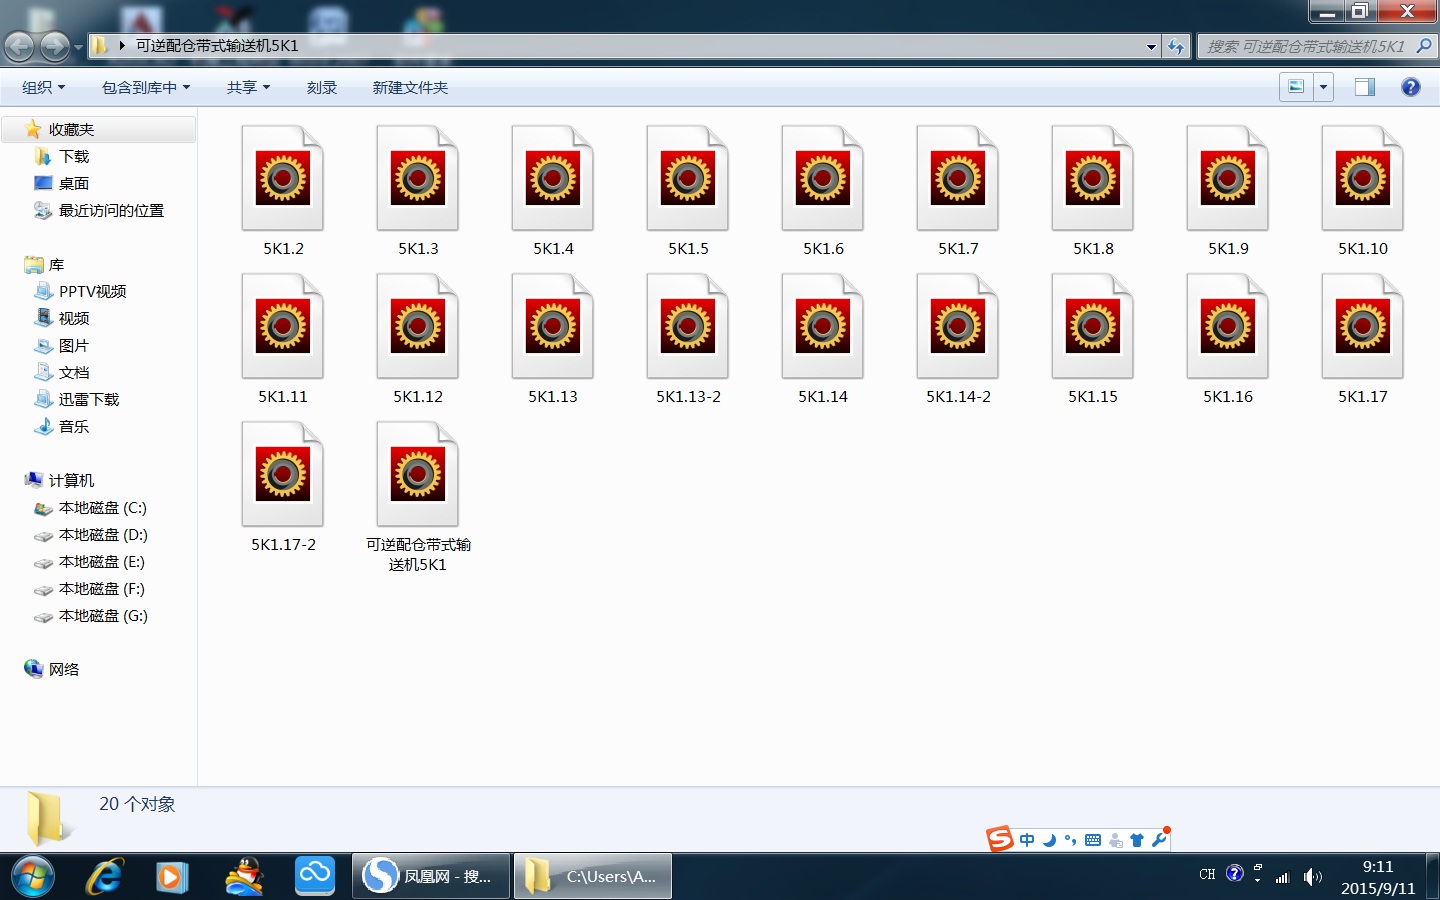Screen dimensions: 1440x900
Task: Select the 5K1.14-2 file icon
Action: point(958,327)
